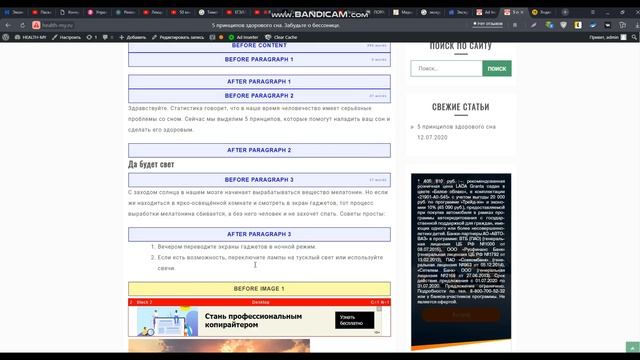This screenshot has width=640, height=360.
Task: Click Clear Cache in the admin bar
Action: 281,37
